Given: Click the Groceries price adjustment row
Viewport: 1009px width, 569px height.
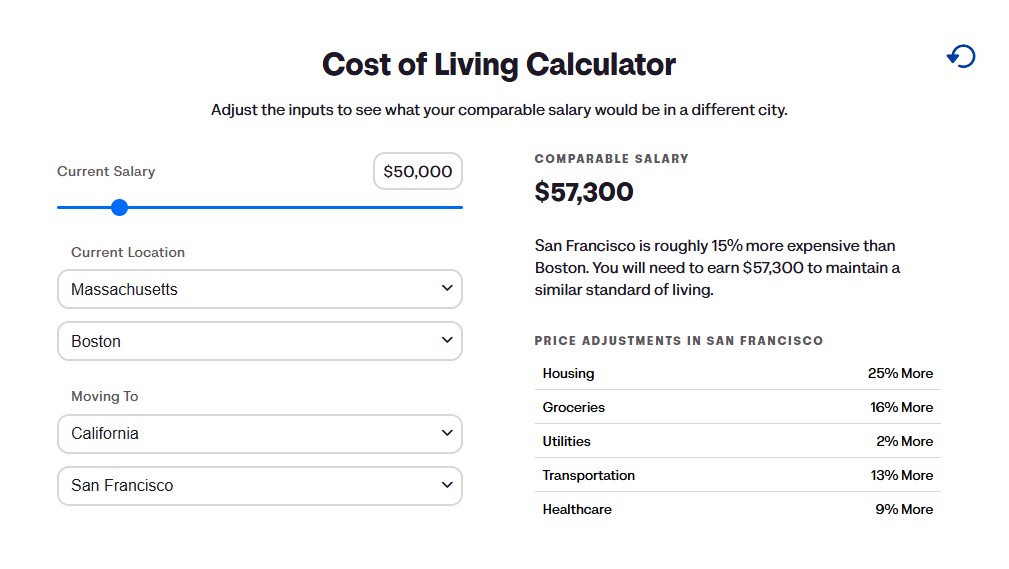Looking at the screenshot, I should tap(737, 407).
